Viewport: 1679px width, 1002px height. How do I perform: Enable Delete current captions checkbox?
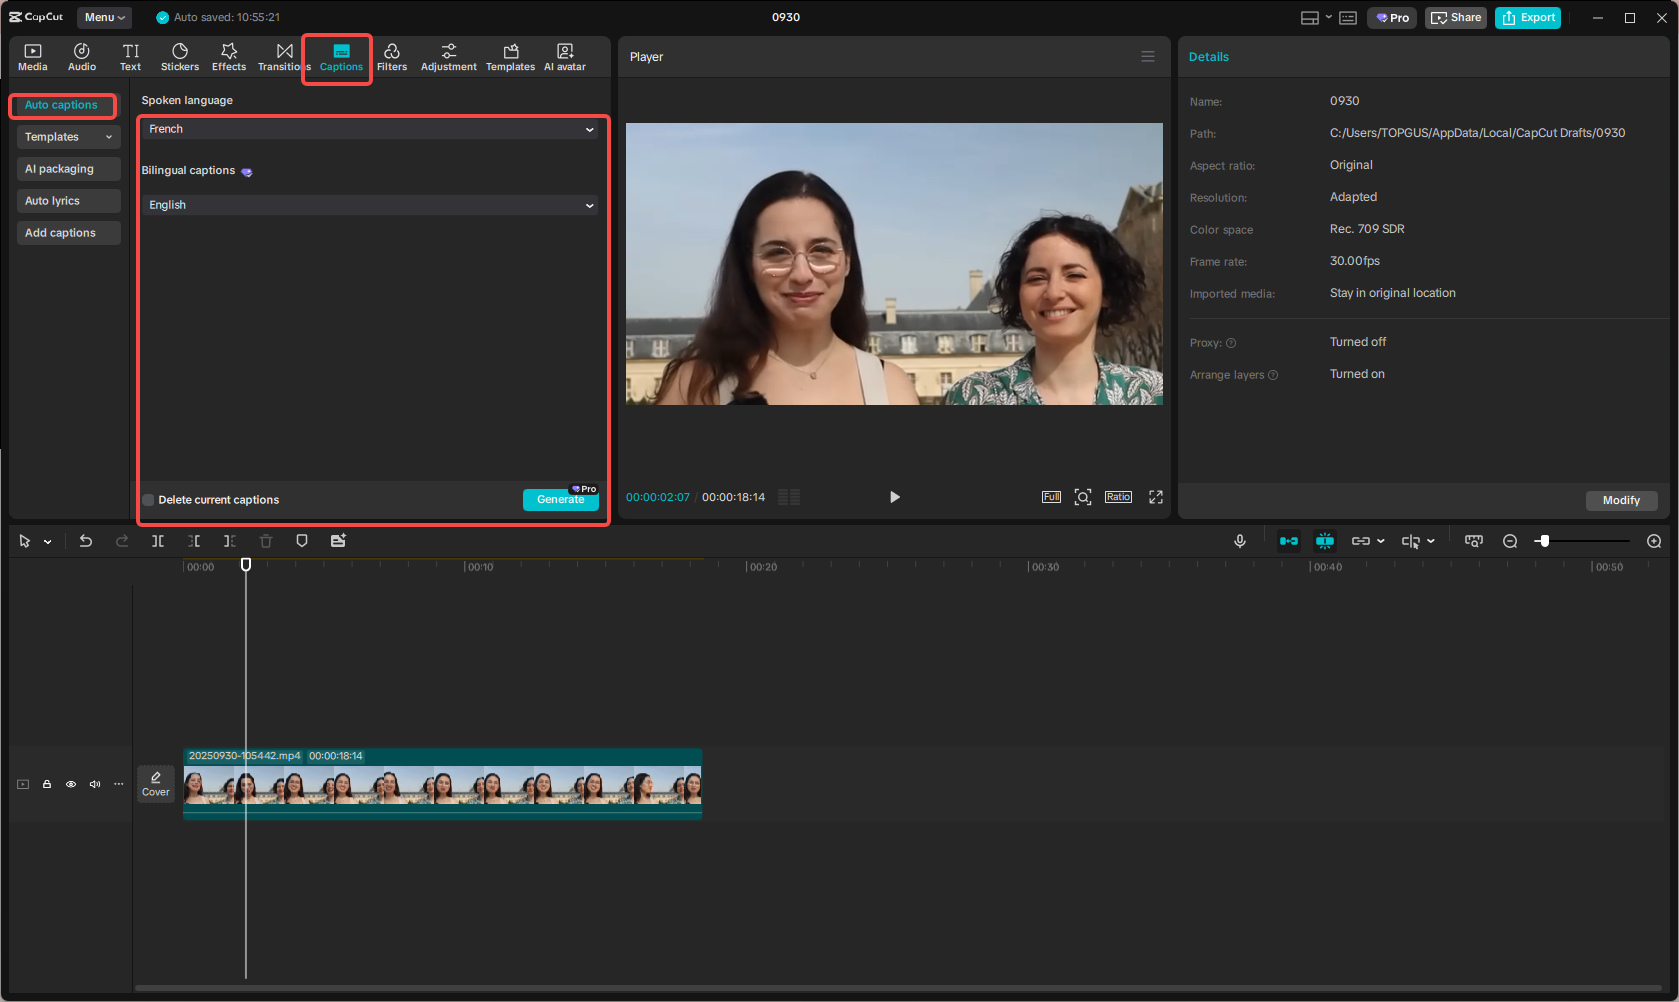(149, 500)
